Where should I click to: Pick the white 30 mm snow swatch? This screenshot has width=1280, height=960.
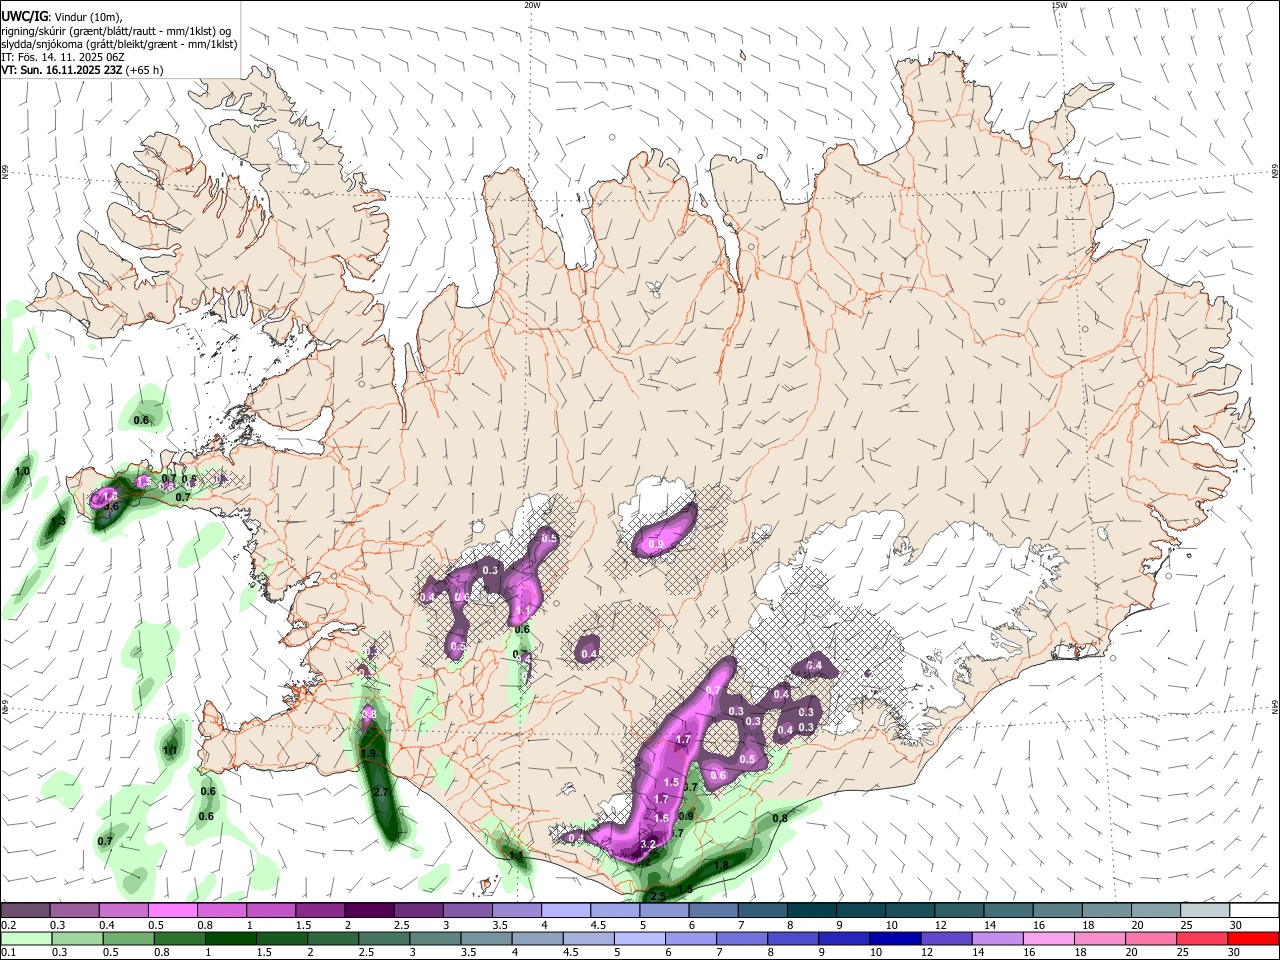coord(1254,911)
